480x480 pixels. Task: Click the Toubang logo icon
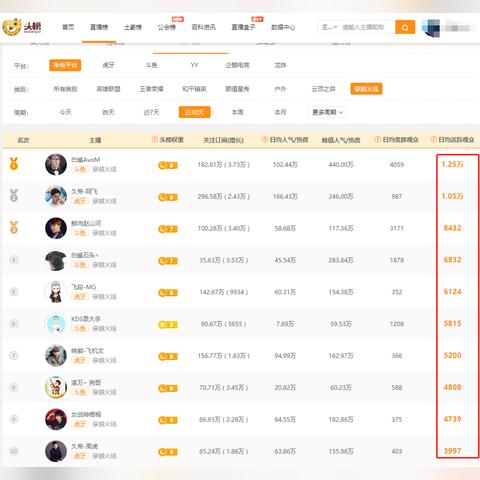click(12, 27)
